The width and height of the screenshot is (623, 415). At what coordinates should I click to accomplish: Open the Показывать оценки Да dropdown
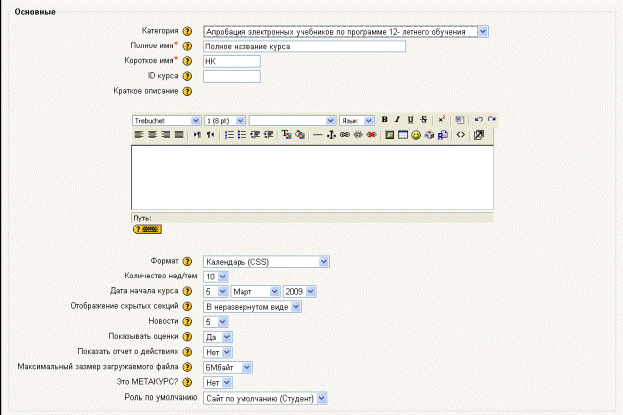point(217,337)
